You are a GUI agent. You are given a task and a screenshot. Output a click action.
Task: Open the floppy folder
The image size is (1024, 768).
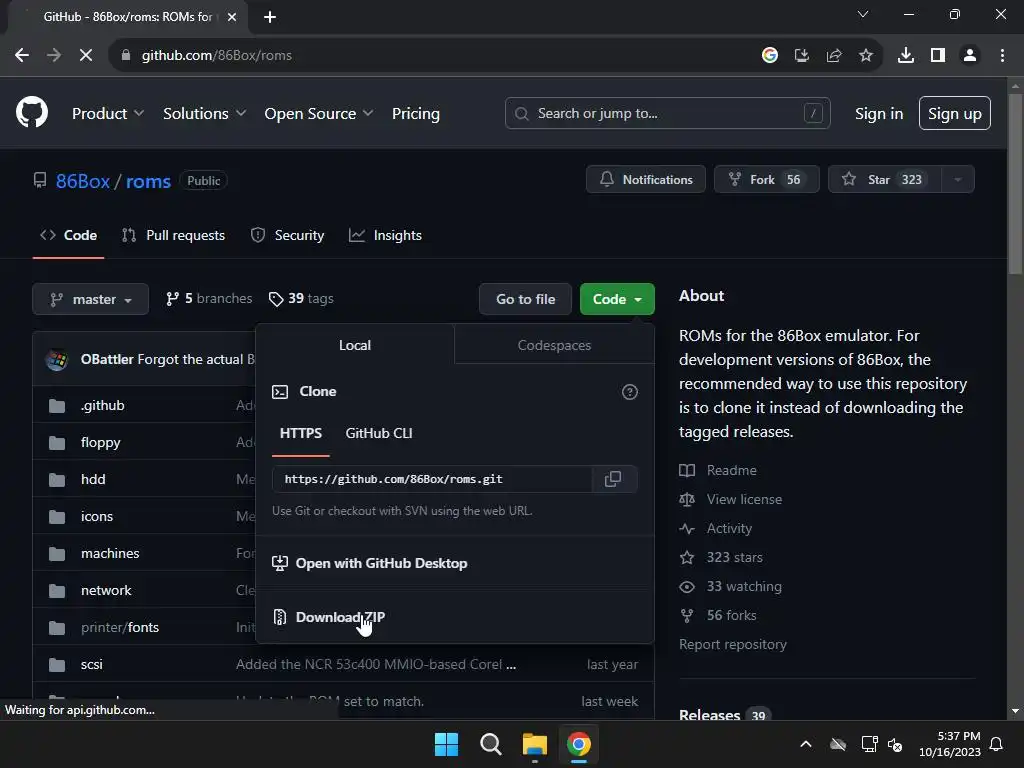(101, 442)
